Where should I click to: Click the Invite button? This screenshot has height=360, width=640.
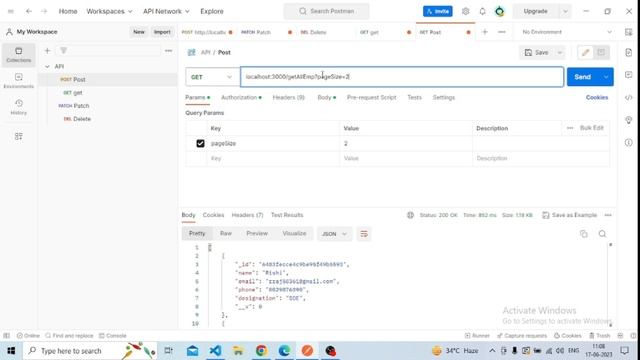click(x=438, y=11)
